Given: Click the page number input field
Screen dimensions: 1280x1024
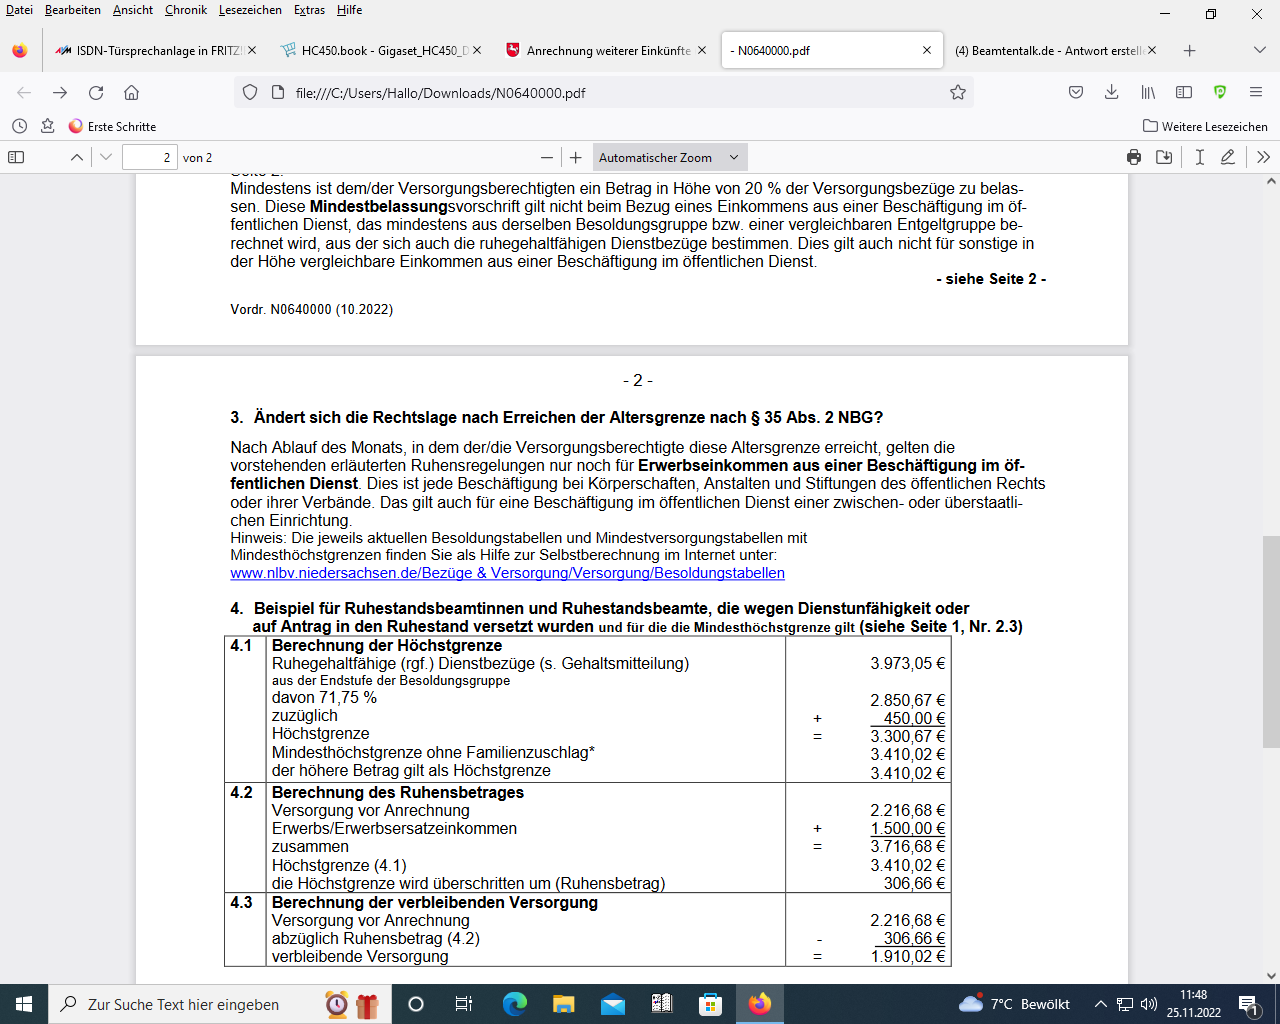Looking at the screenshot, I should coord(149,157).
